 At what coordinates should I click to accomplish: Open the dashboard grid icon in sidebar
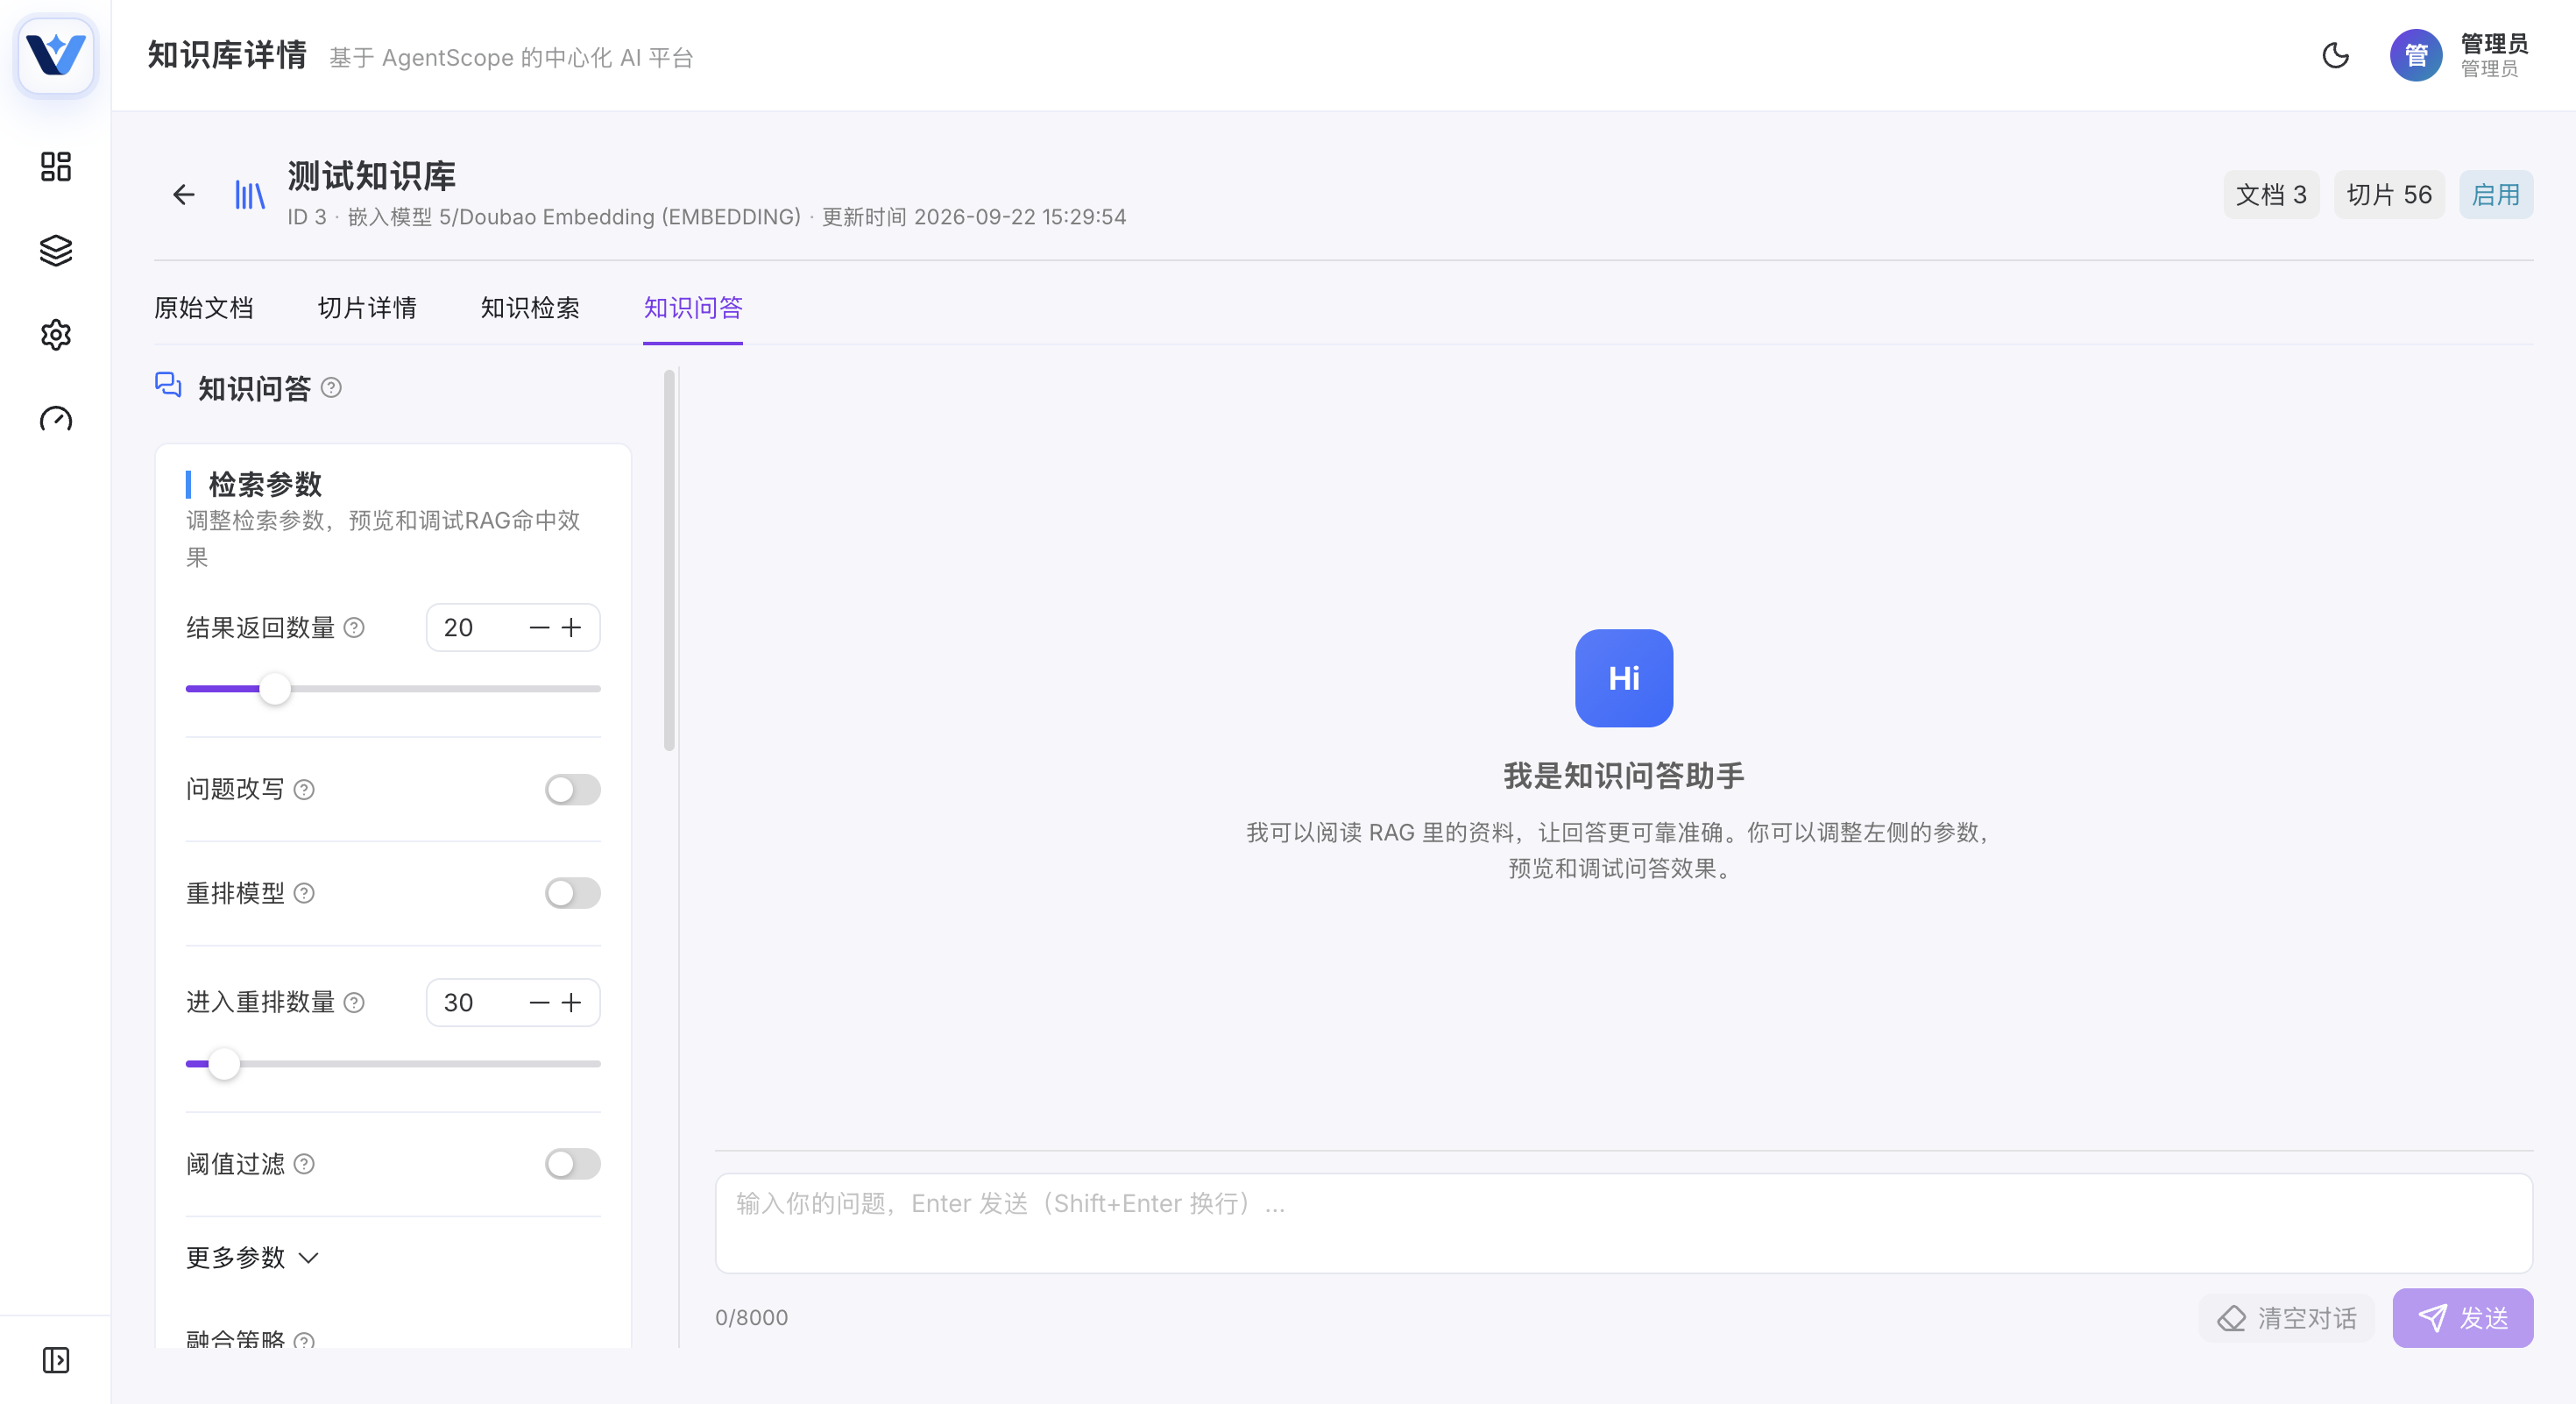pyautogui.click(x=56, y=166)
